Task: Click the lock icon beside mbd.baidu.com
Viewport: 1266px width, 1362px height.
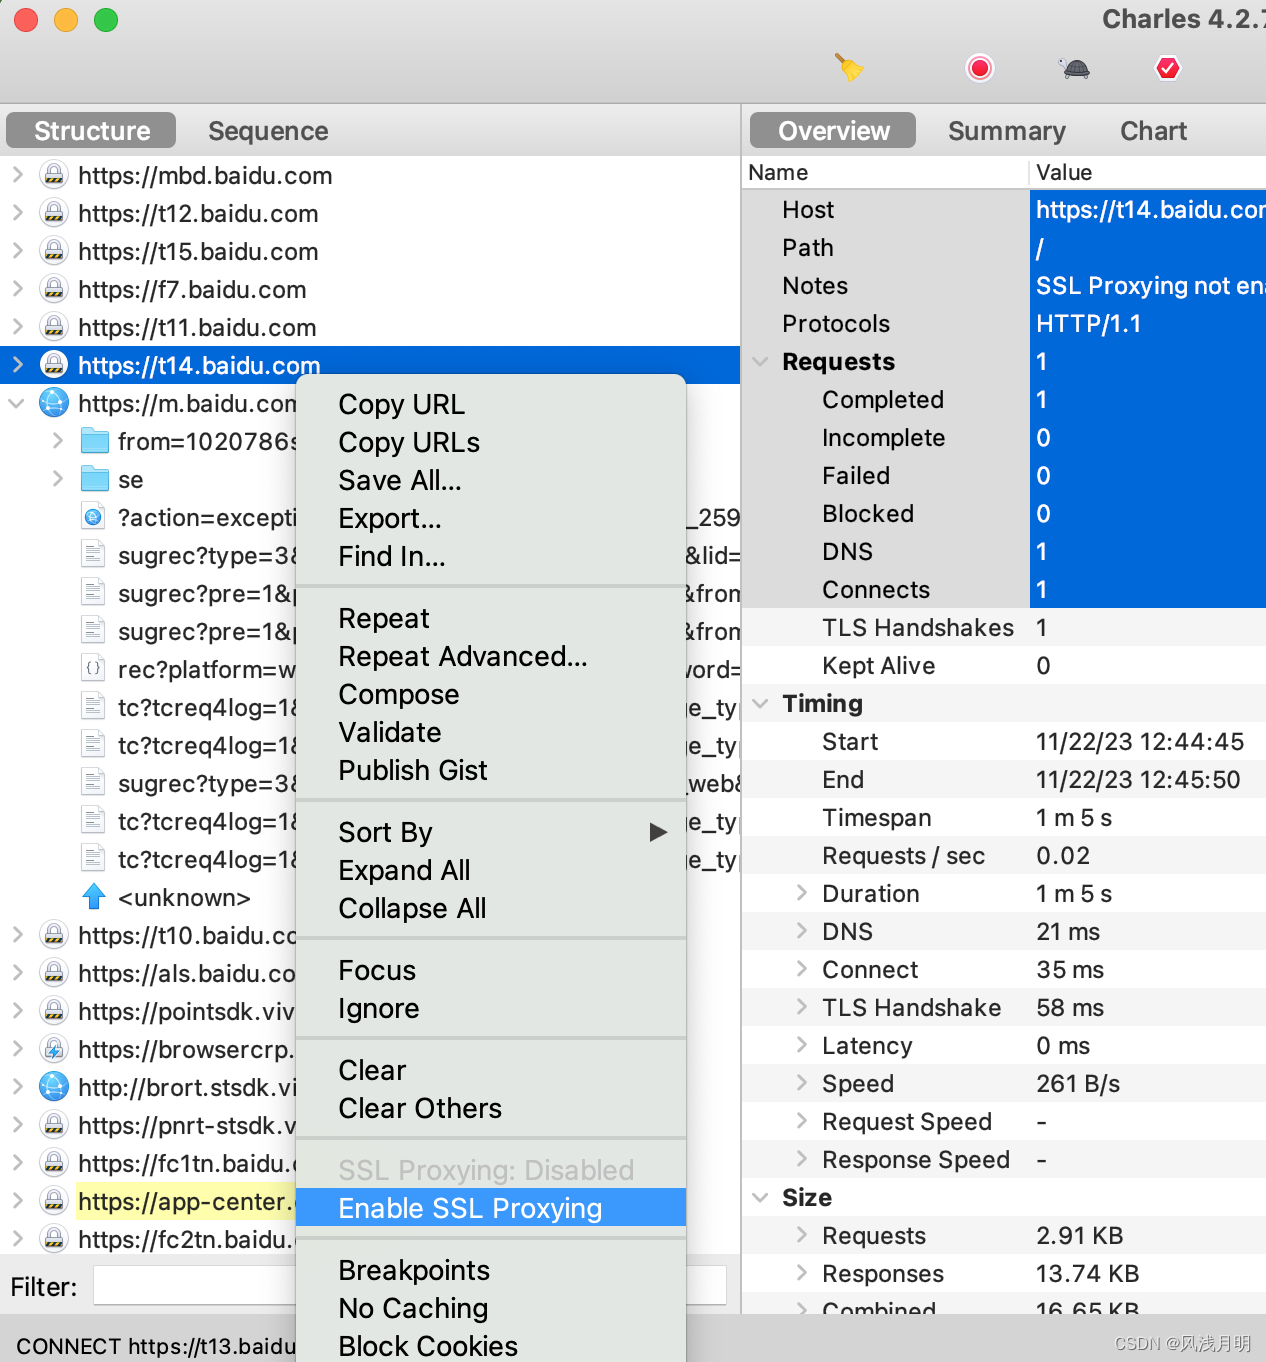Action: click(x=54, y=175)
